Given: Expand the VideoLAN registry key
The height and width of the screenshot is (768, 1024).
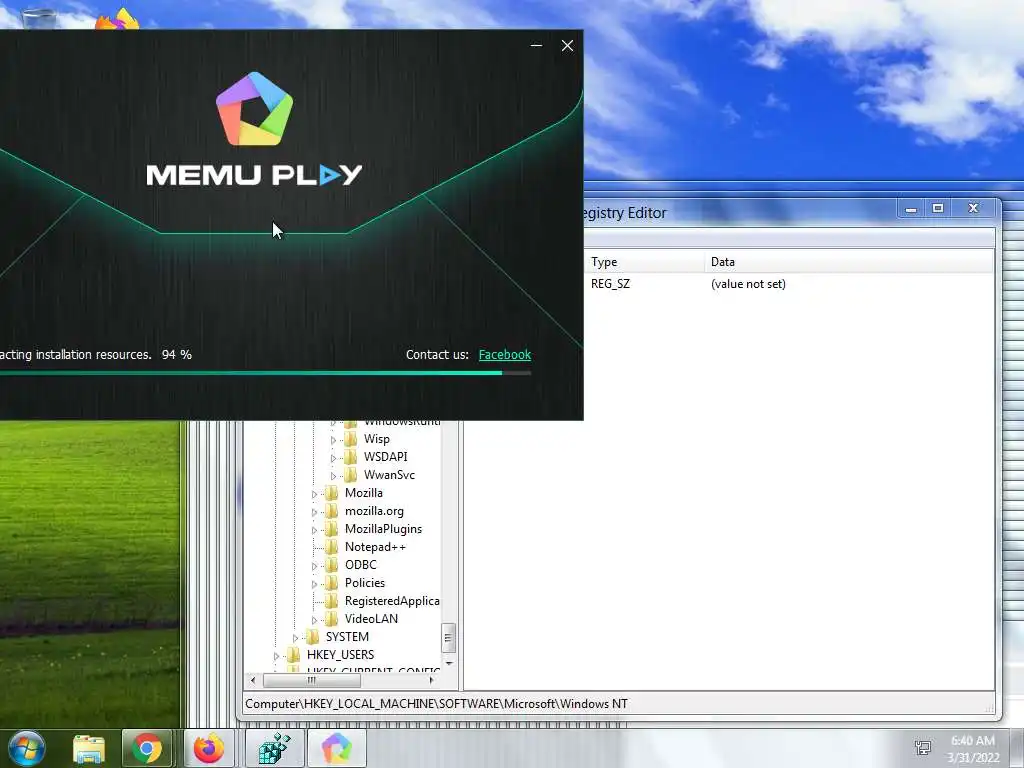Looking at the screenshot, I should [314, 620].
